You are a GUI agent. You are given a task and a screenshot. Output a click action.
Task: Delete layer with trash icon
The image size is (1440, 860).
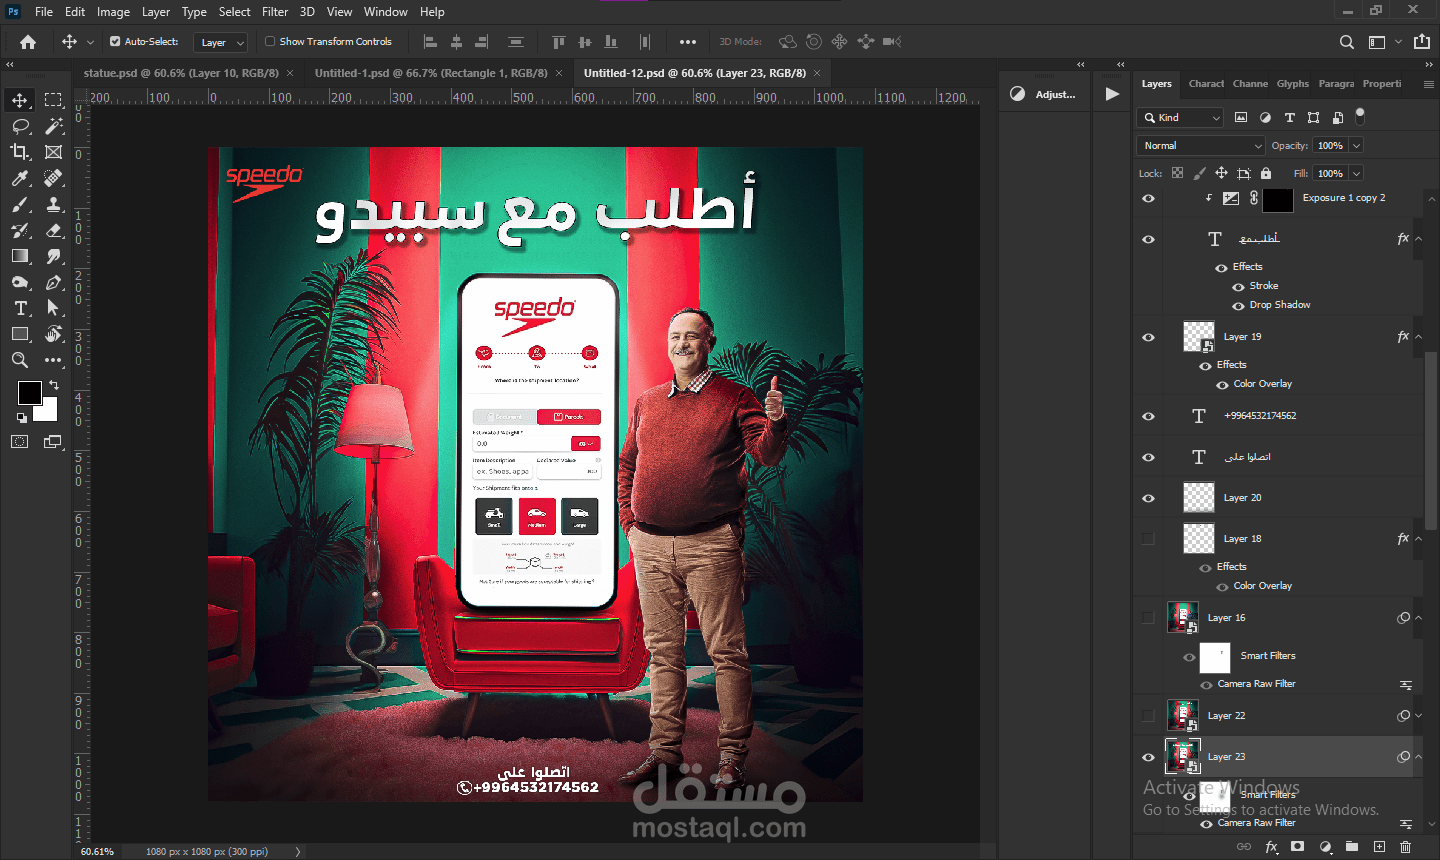pyautogui.click(x=1406, y=847)
